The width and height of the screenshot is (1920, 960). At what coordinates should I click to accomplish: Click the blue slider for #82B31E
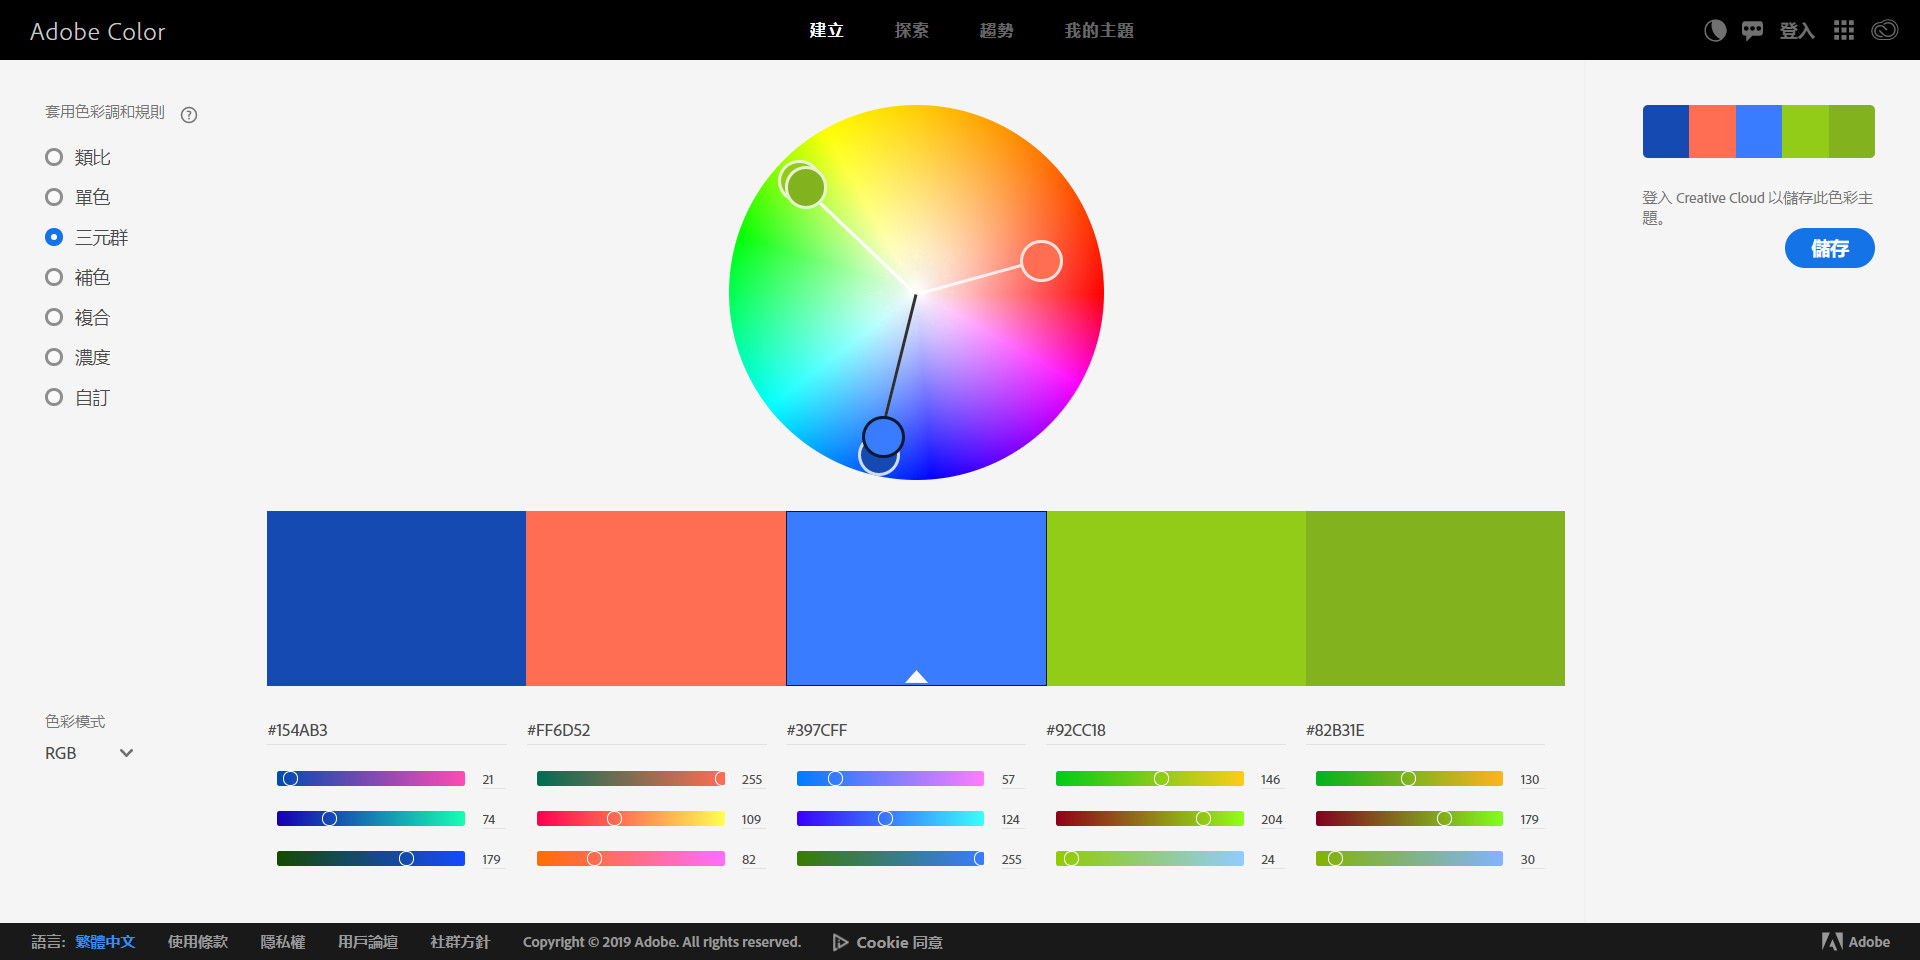coord(1409,859)
